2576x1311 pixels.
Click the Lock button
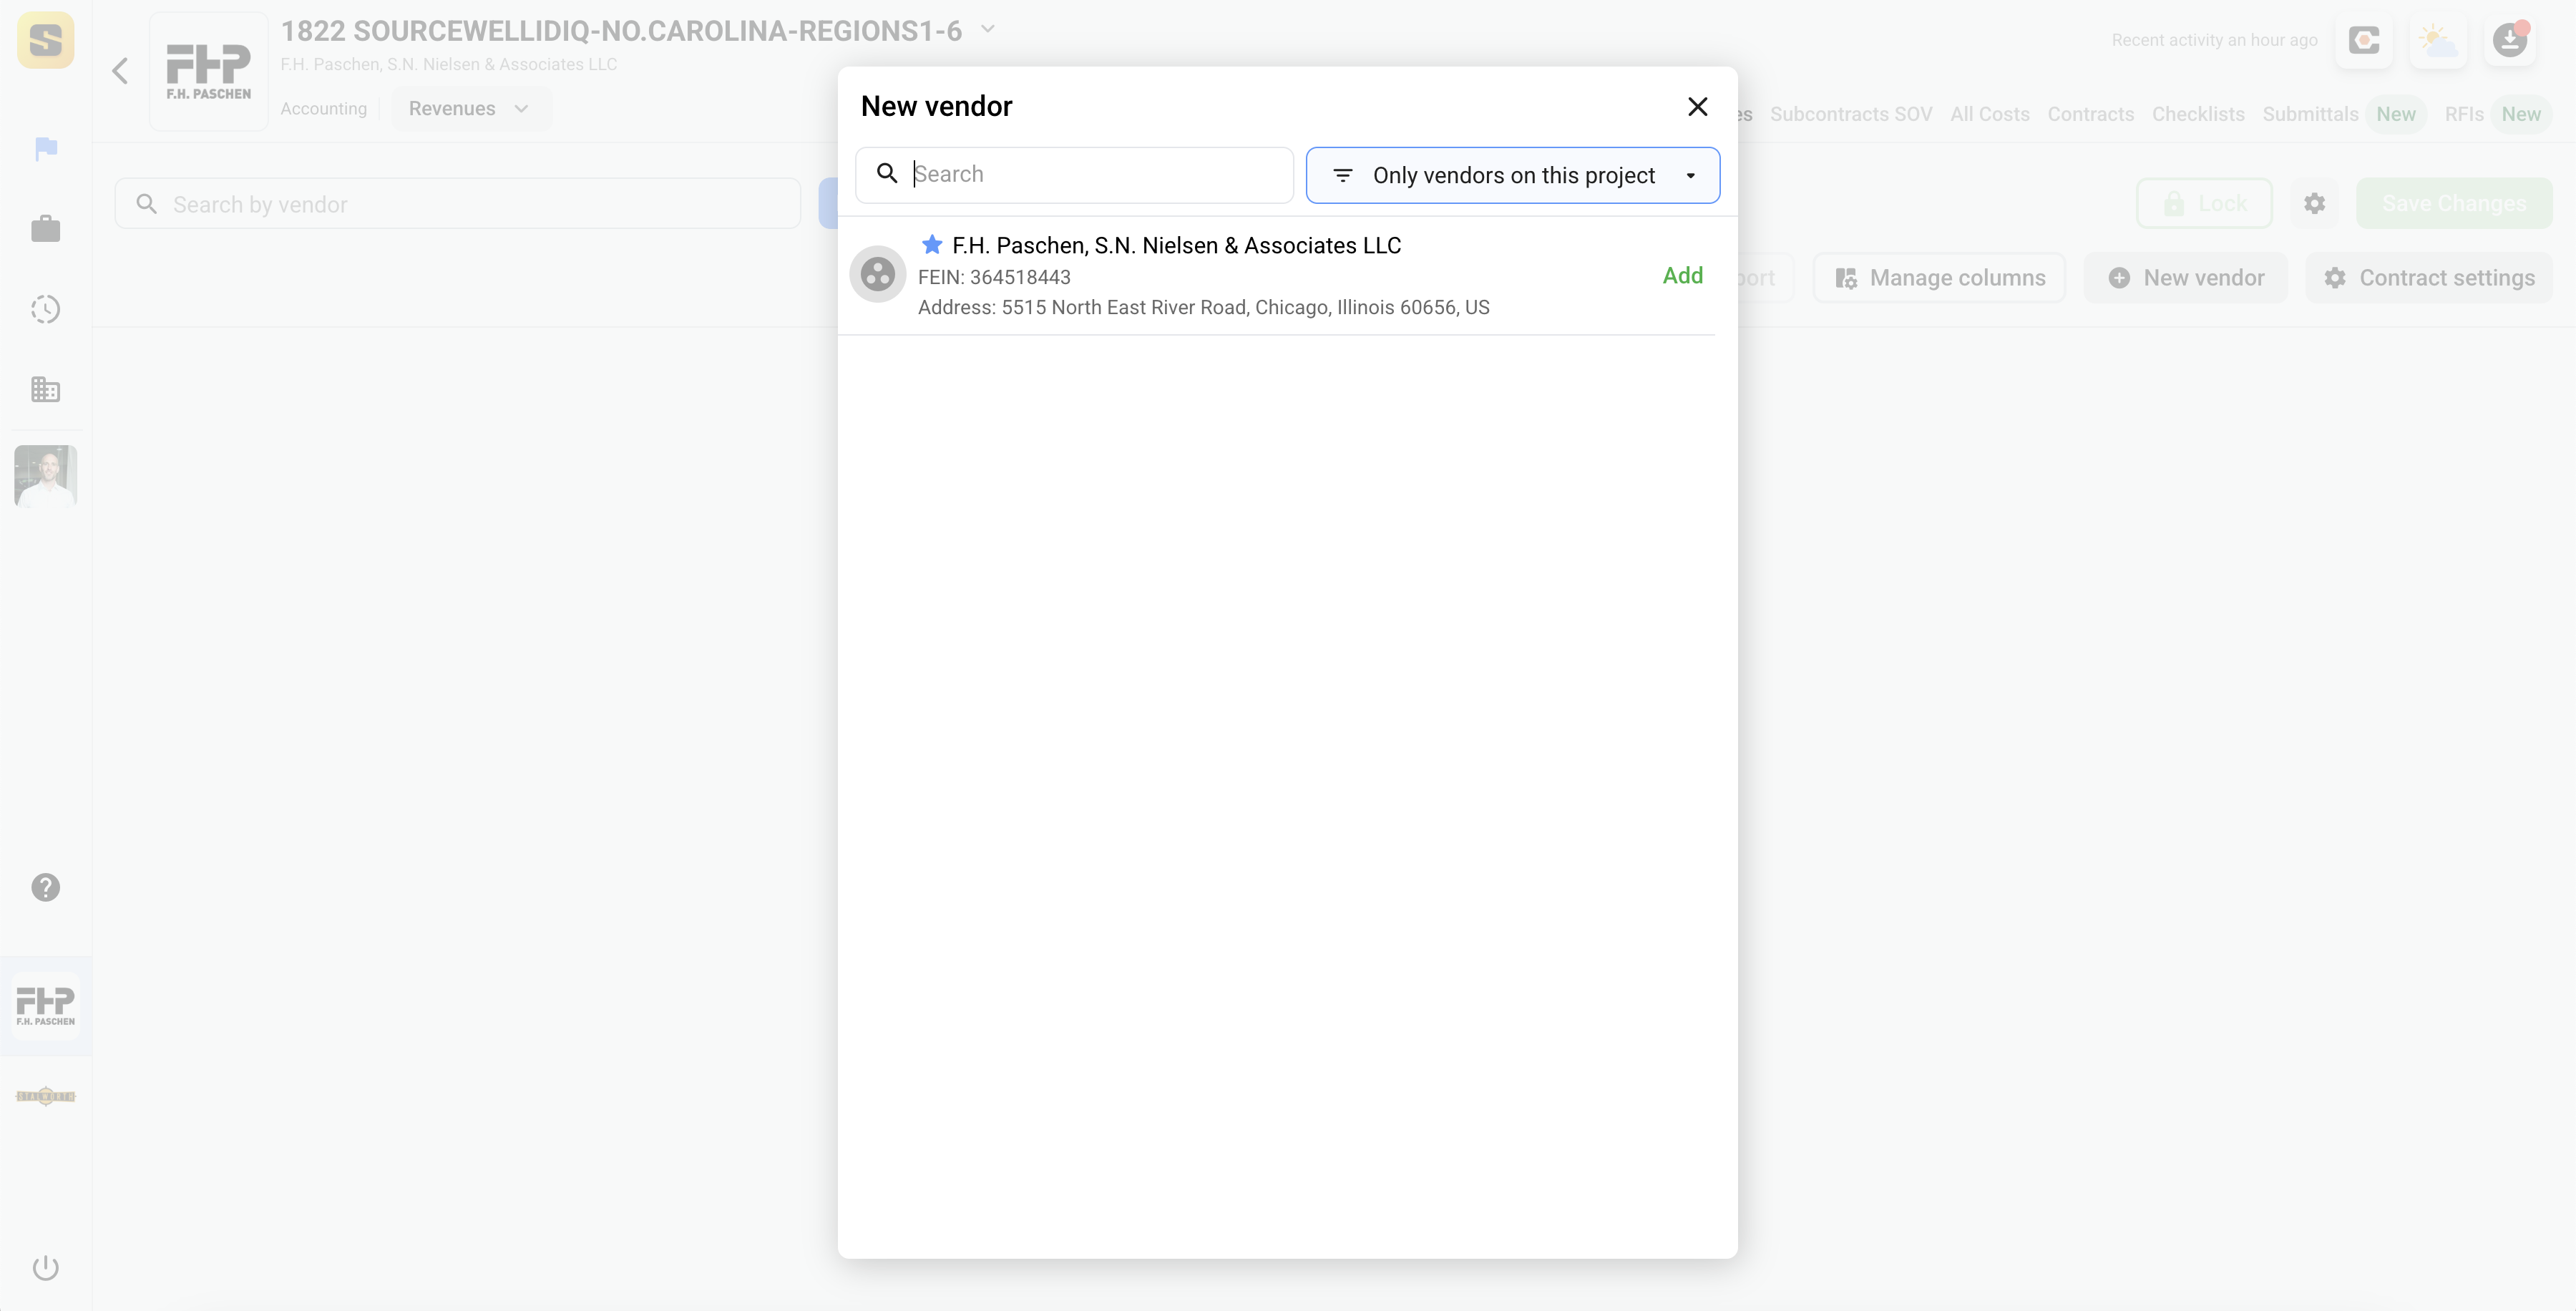tap(2204, 204)
